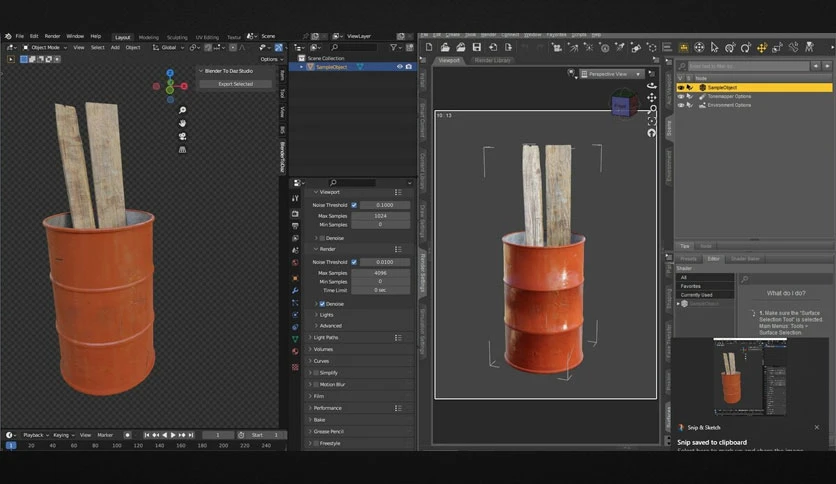Switch perspective/orthographic grid gizmo in Blender
The width and height of the screenshot is (836, 484).
(x=182, y=150)
